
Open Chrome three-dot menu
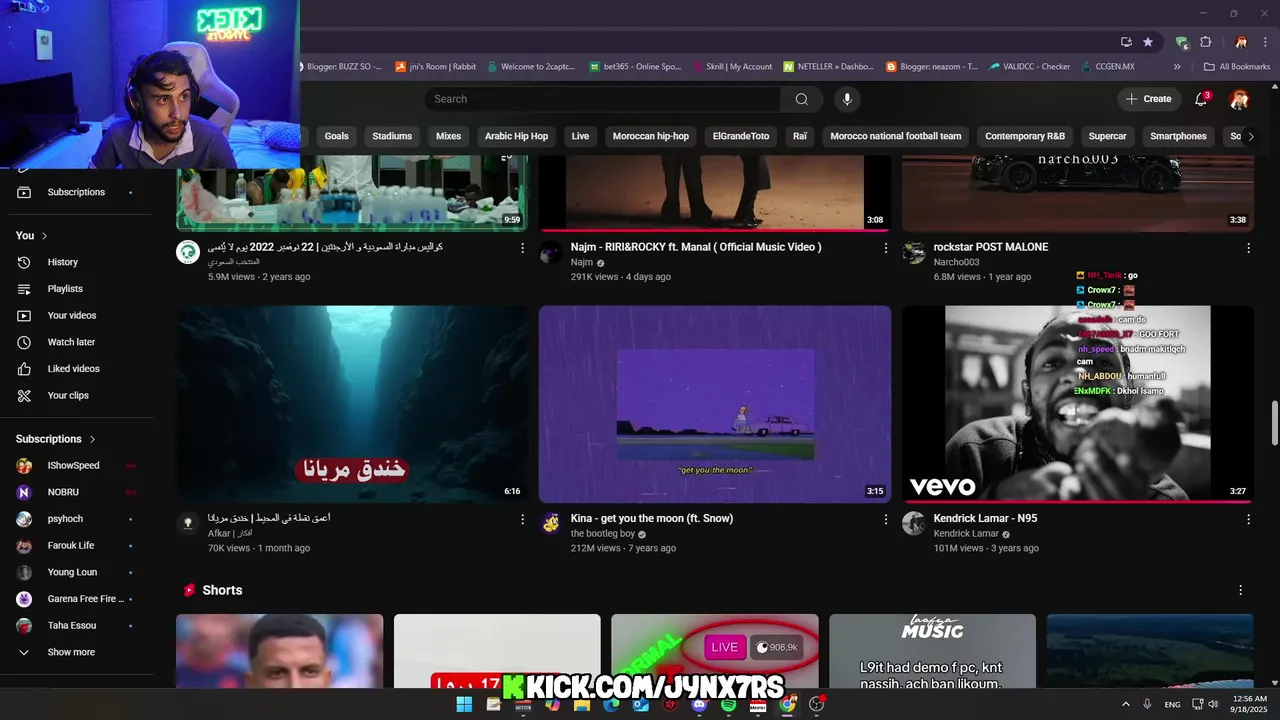click(x=1265, y=42)
